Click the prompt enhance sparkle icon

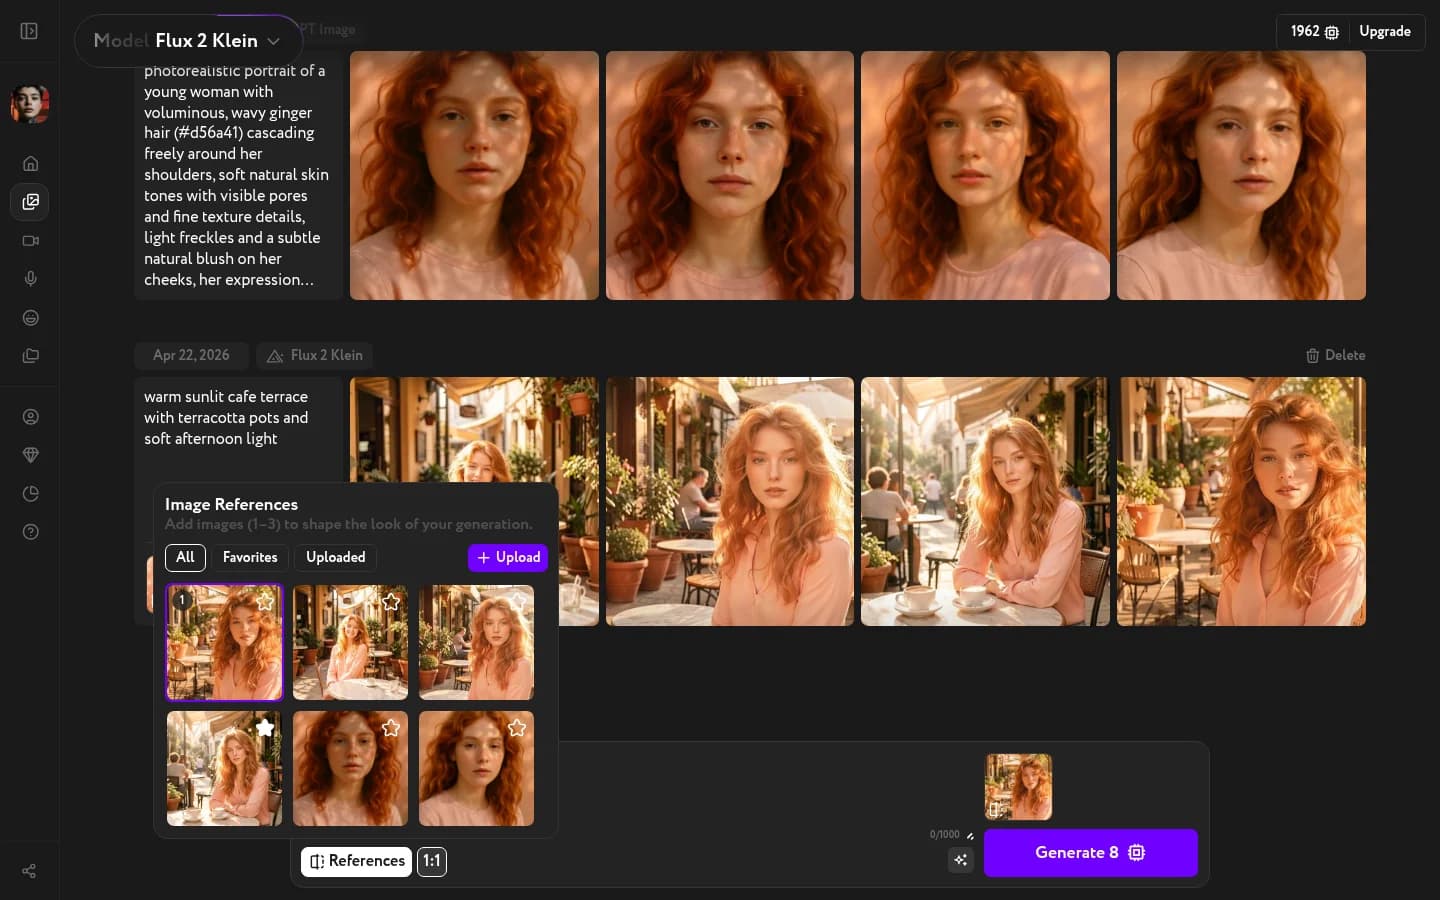(x=960, y=860)
